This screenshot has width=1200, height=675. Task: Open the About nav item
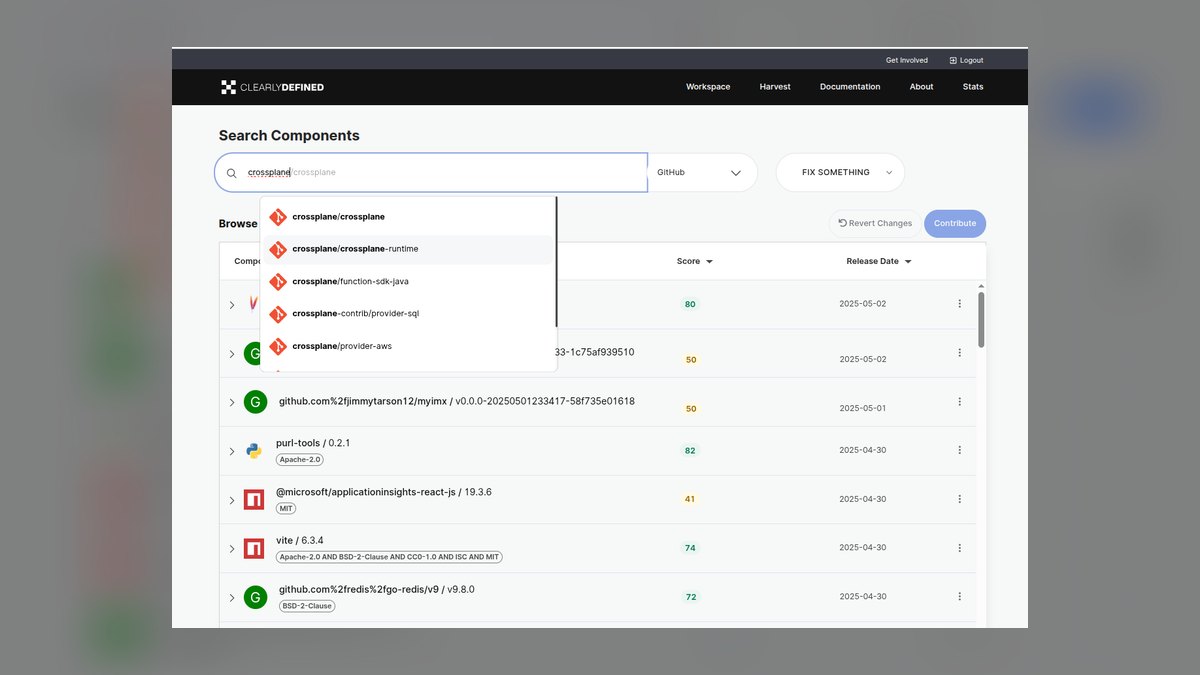921,87
